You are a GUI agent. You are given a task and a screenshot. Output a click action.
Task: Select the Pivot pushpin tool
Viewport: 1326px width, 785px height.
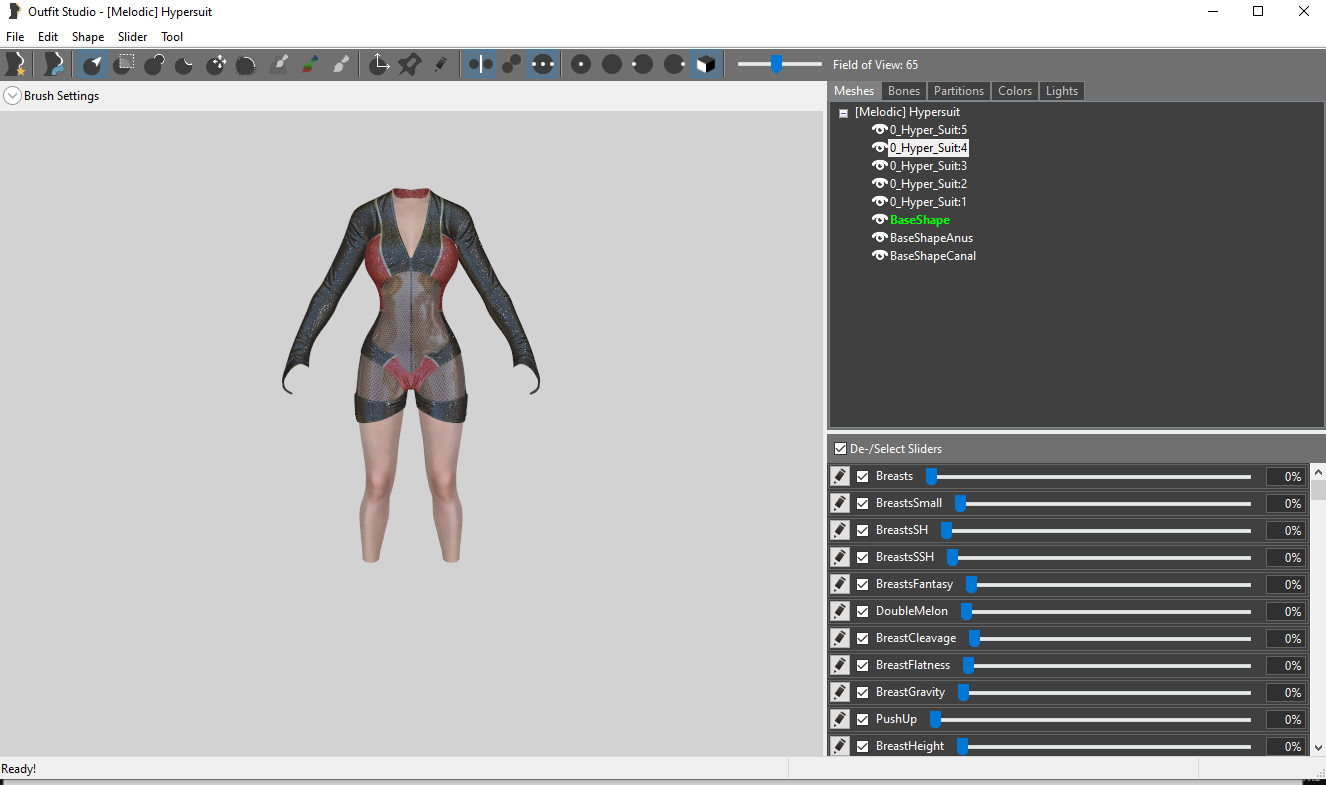coord(409,65)
